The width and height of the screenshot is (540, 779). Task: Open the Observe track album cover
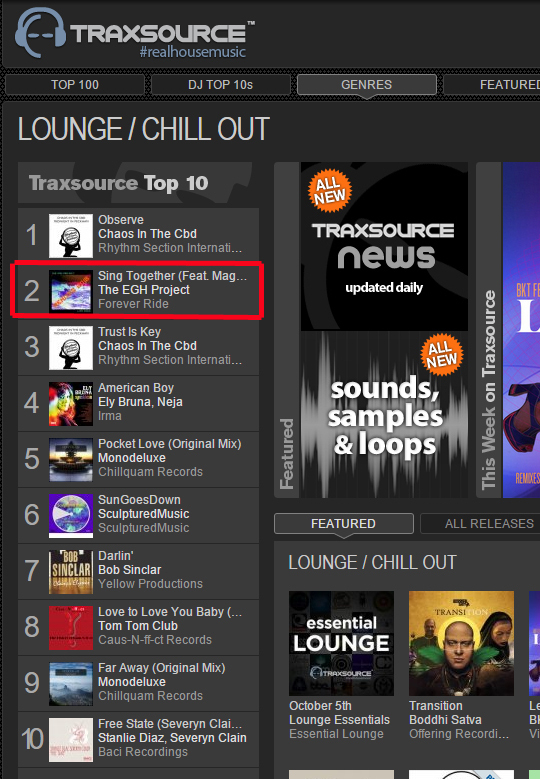(x=71, y=235)
